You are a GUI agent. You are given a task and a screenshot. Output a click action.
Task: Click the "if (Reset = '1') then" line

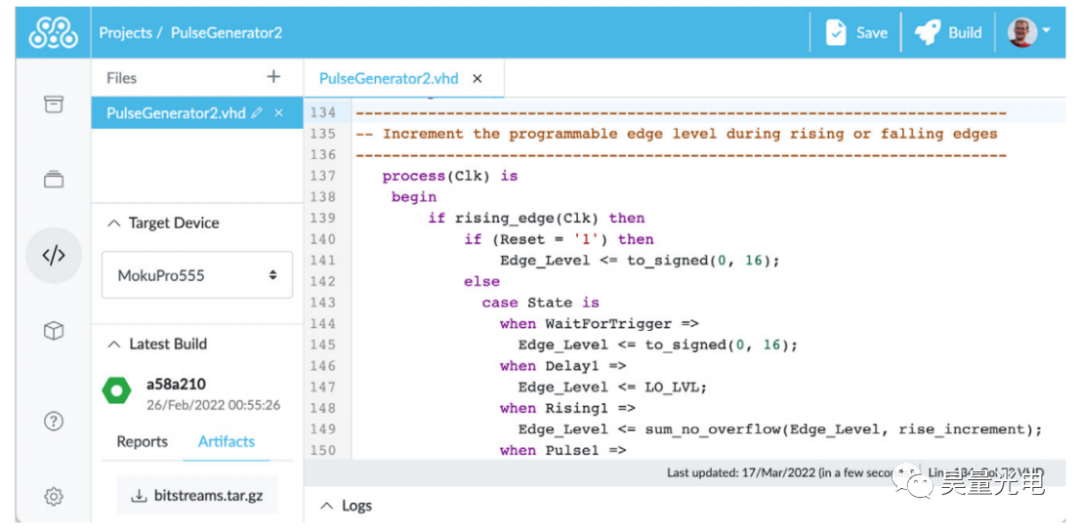559,239
